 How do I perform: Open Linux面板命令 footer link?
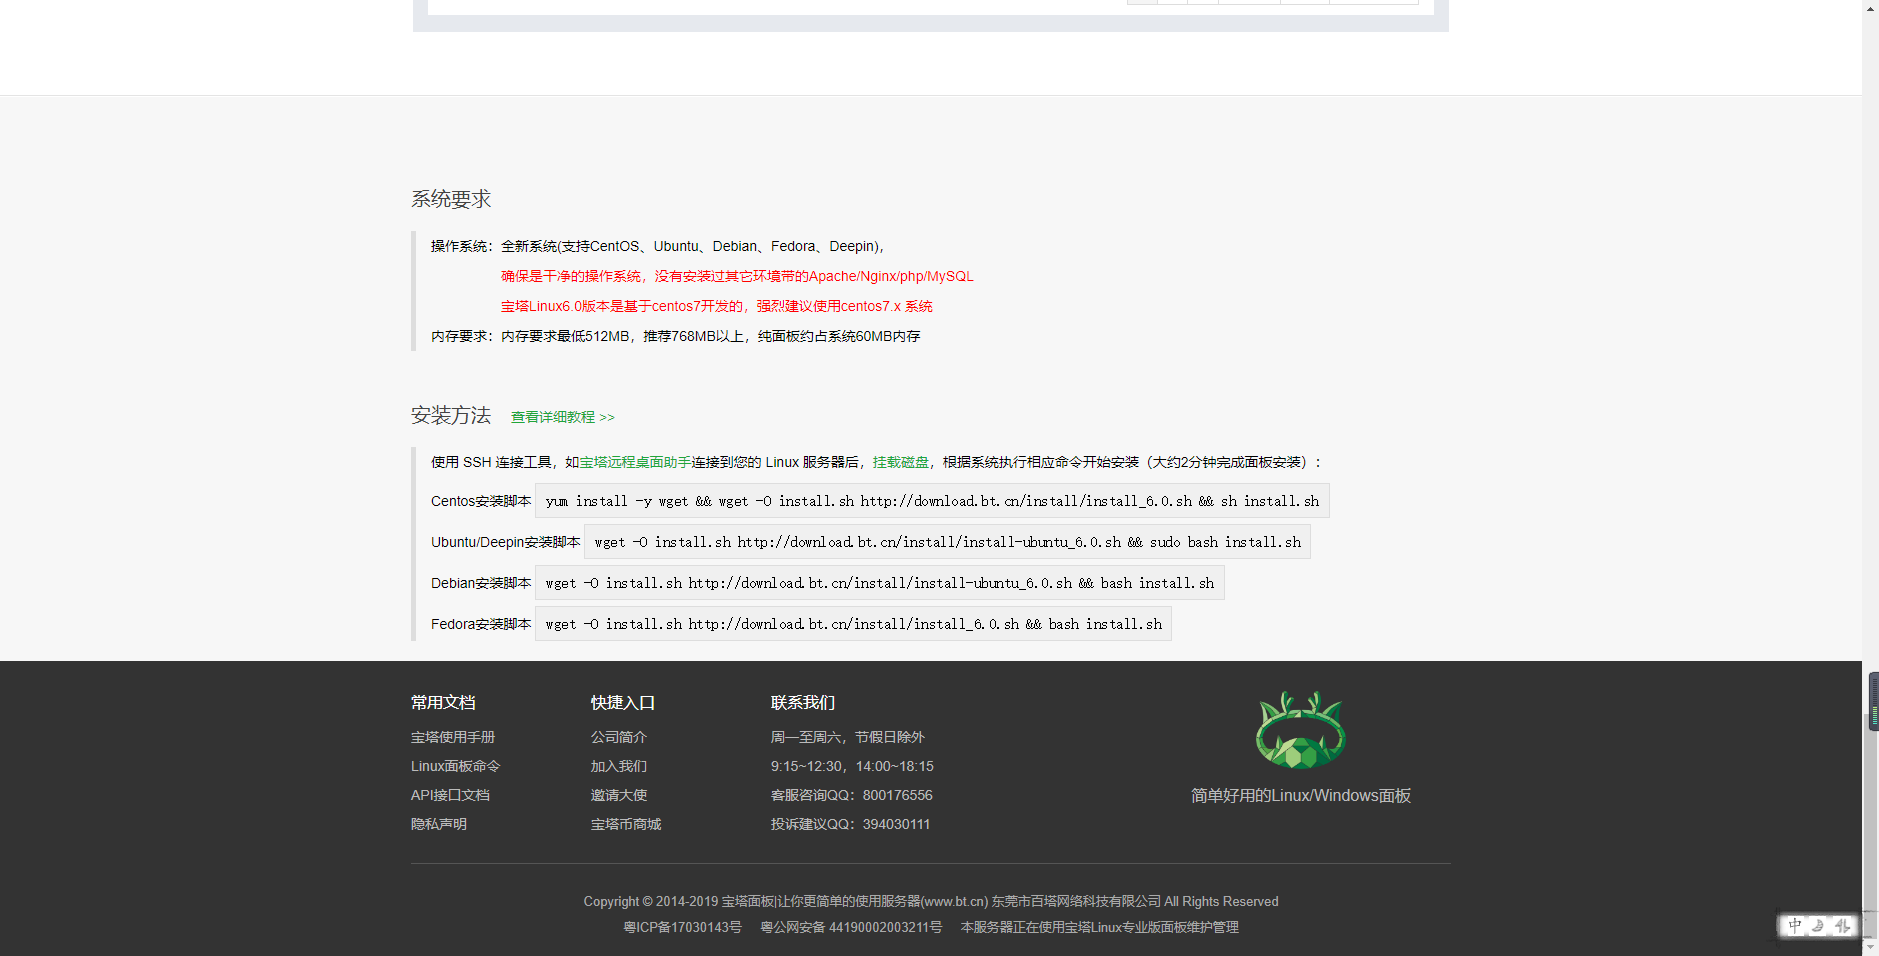(455, 766)
